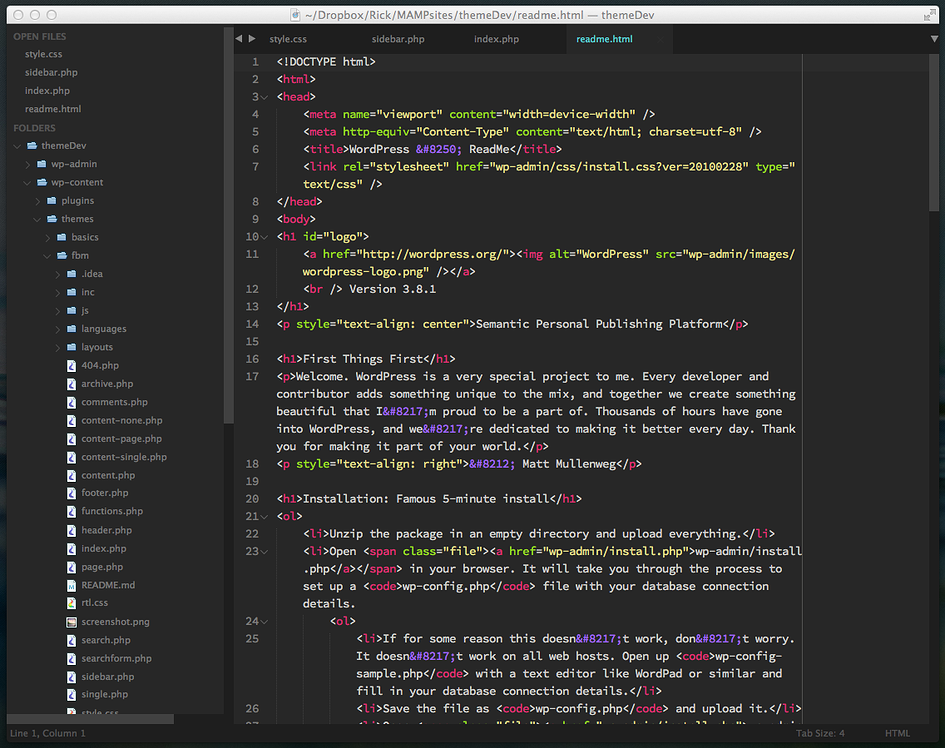
Task: Click the layouts folder icon
Action: tap(72, 347)
